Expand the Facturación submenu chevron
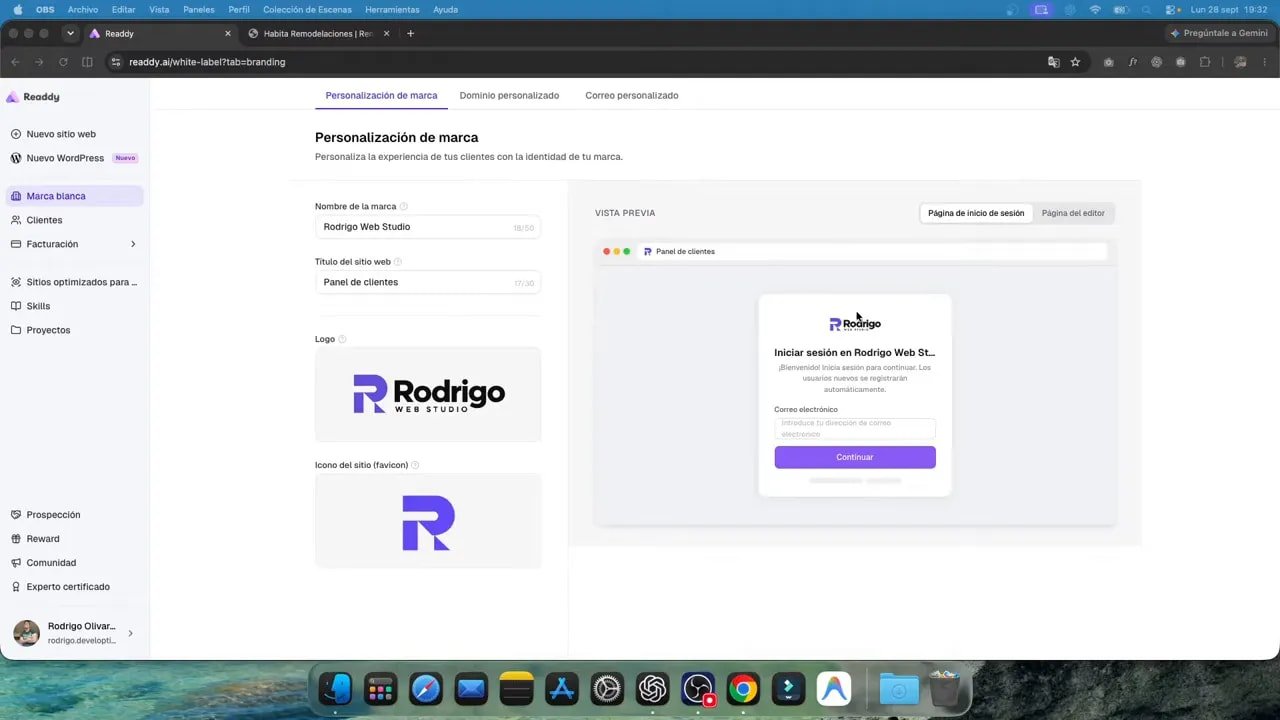1280x720 pixels. pos(133,244)
